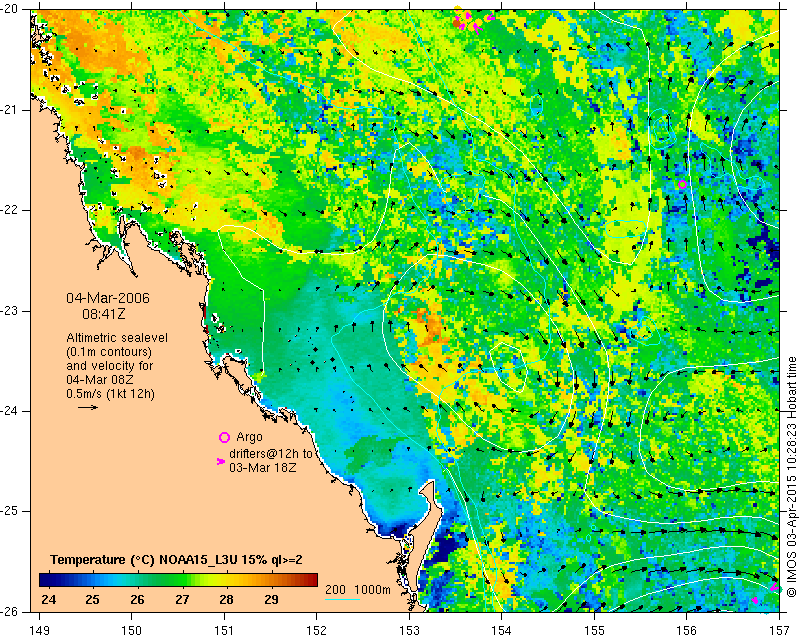800x640 pixels.
Task: Click the time label 08:41Z
Action: (104, 314)
